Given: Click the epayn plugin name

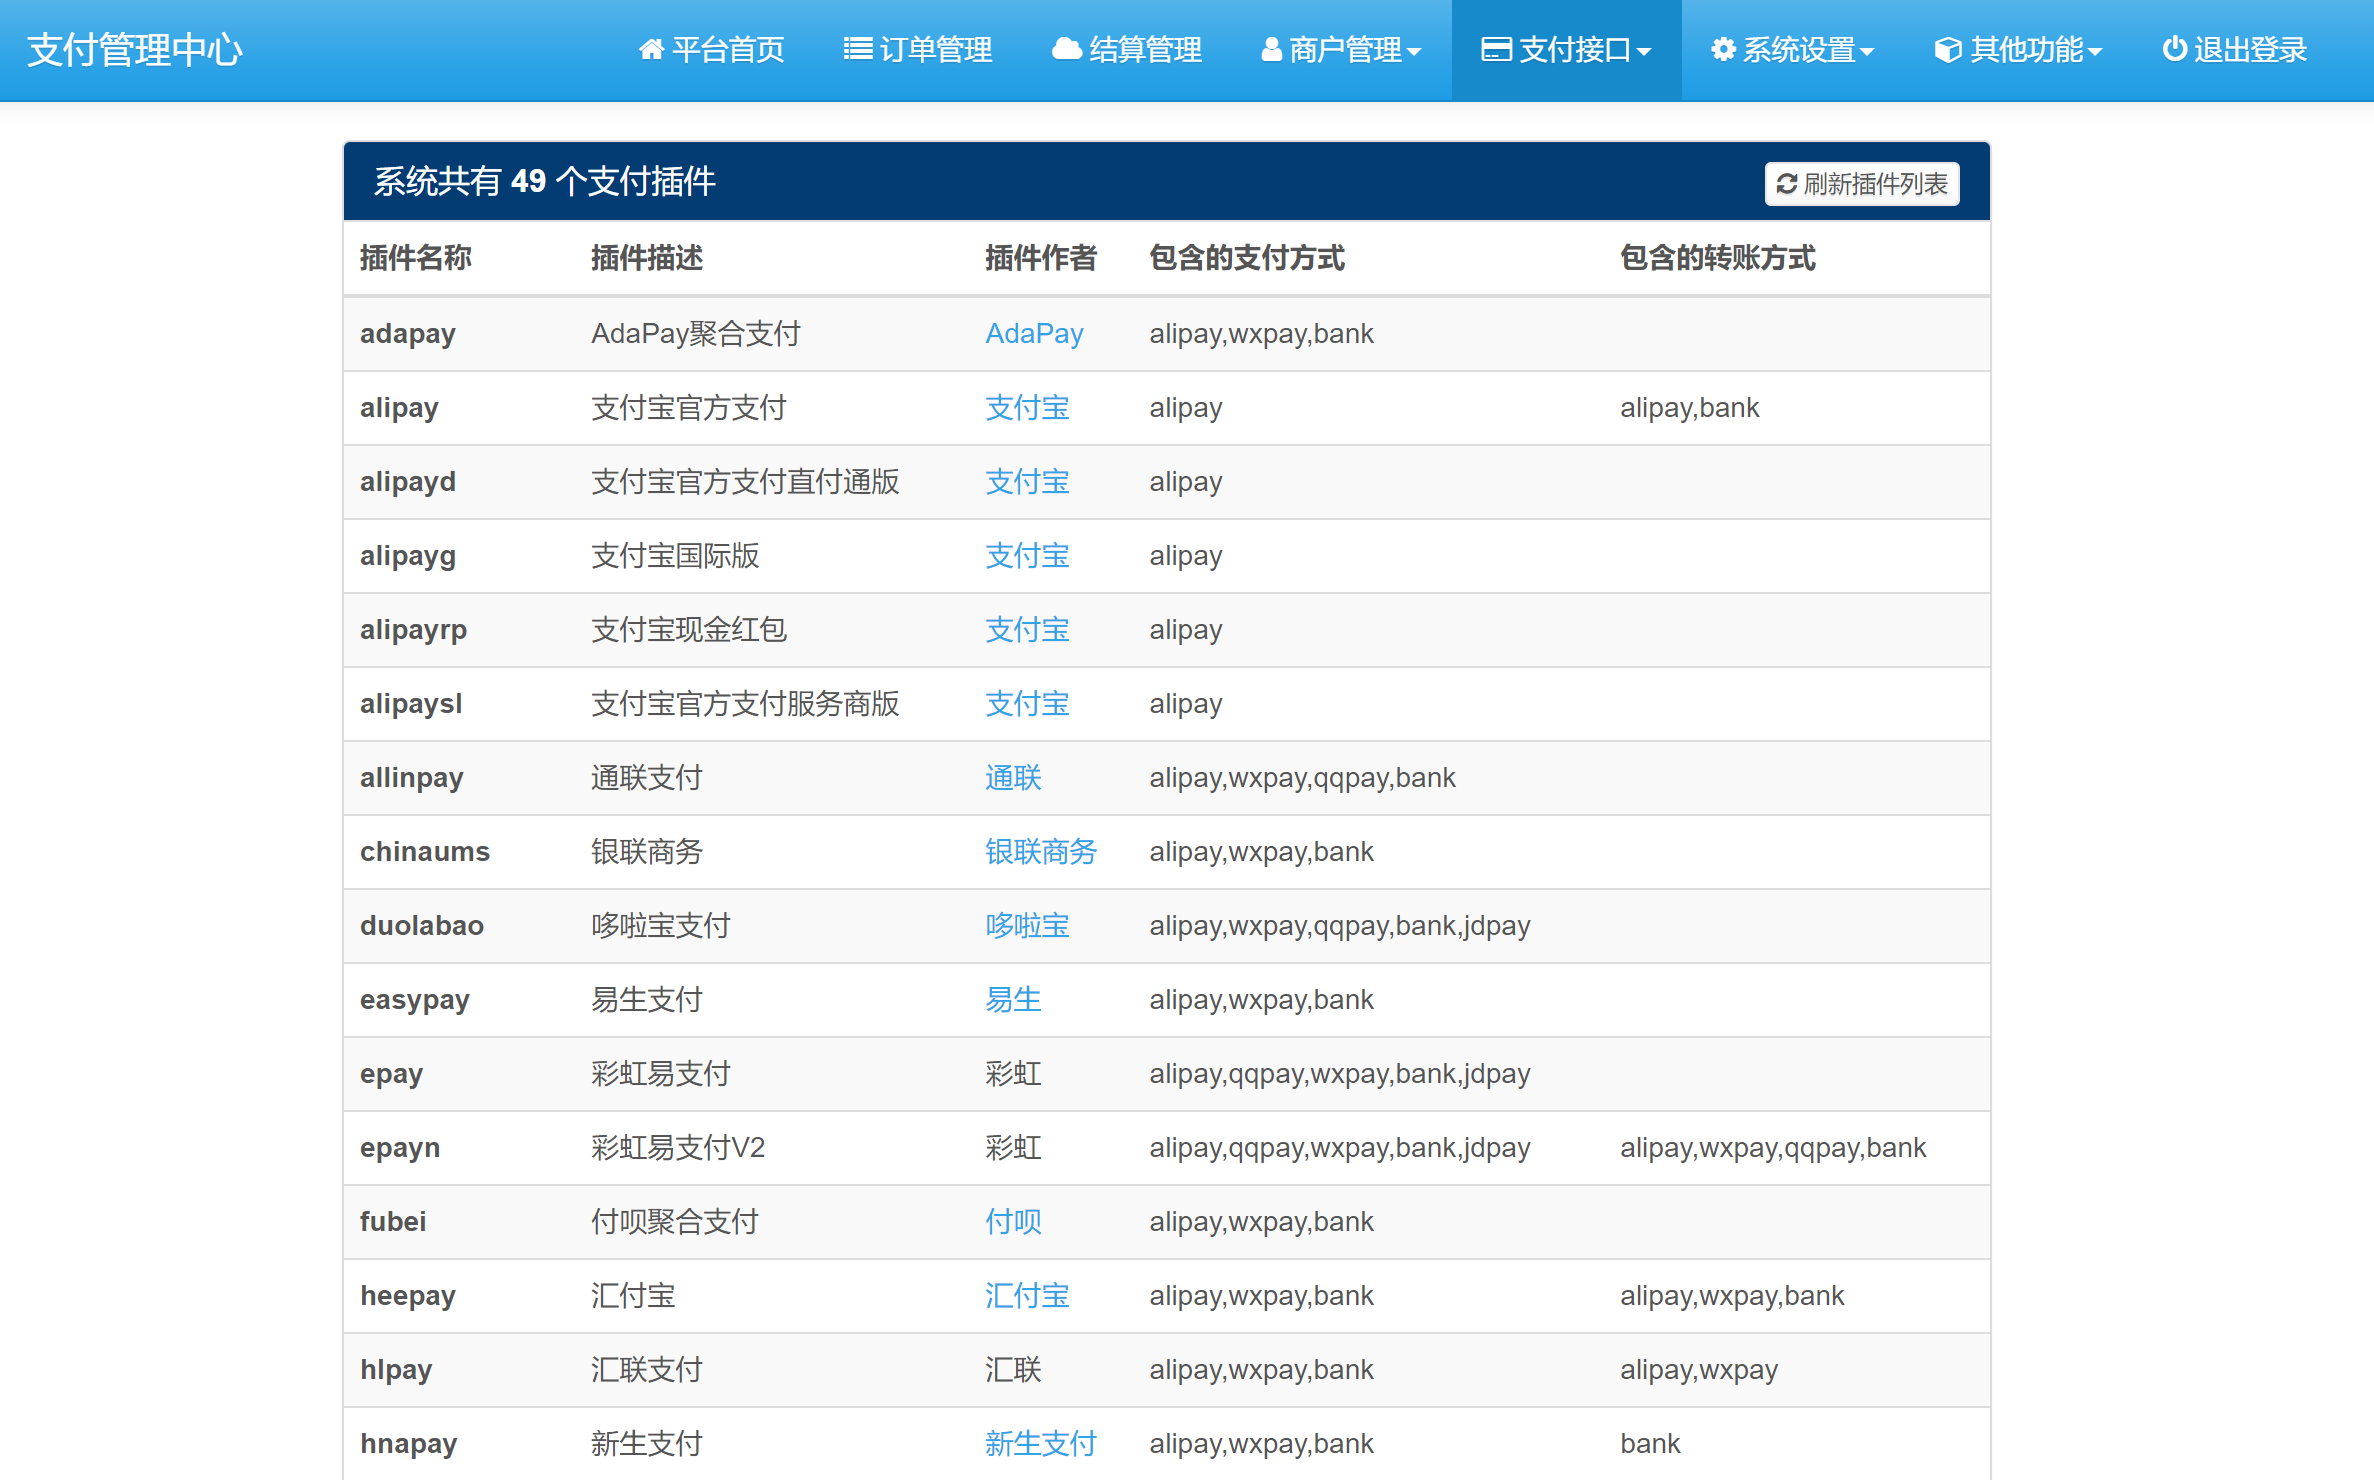Looking at the screenshot, I should point(400,1147).
